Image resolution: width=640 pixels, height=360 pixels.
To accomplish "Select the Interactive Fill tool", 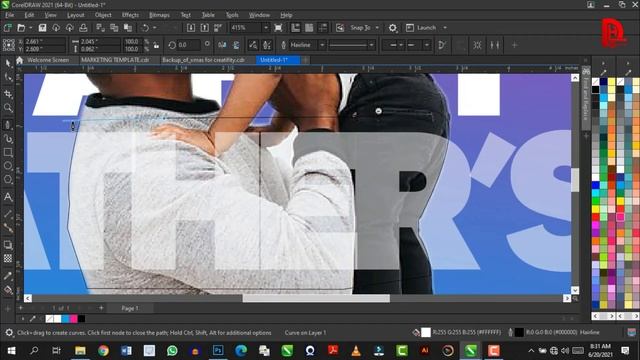I will pos(8,290).
